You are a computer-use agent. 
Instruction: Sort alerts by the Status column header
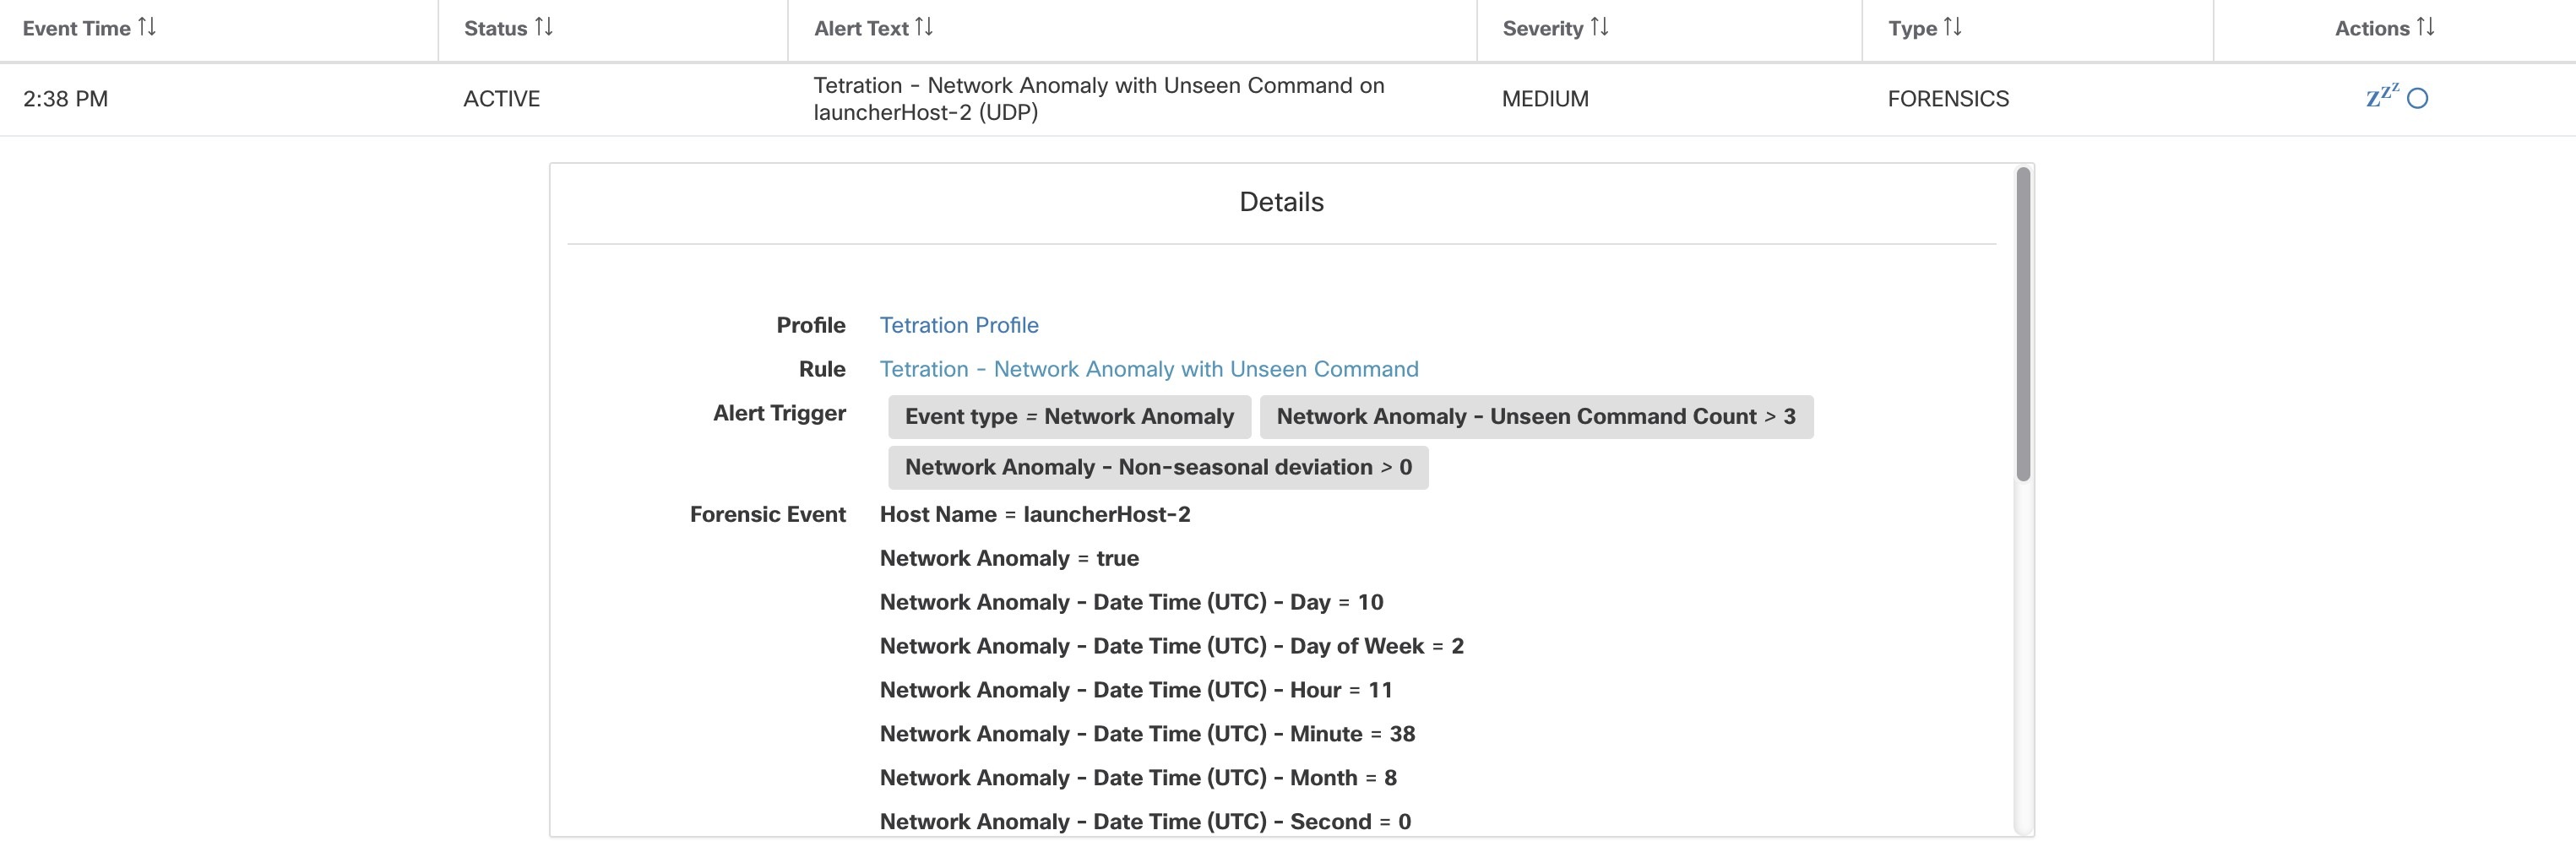495,28
